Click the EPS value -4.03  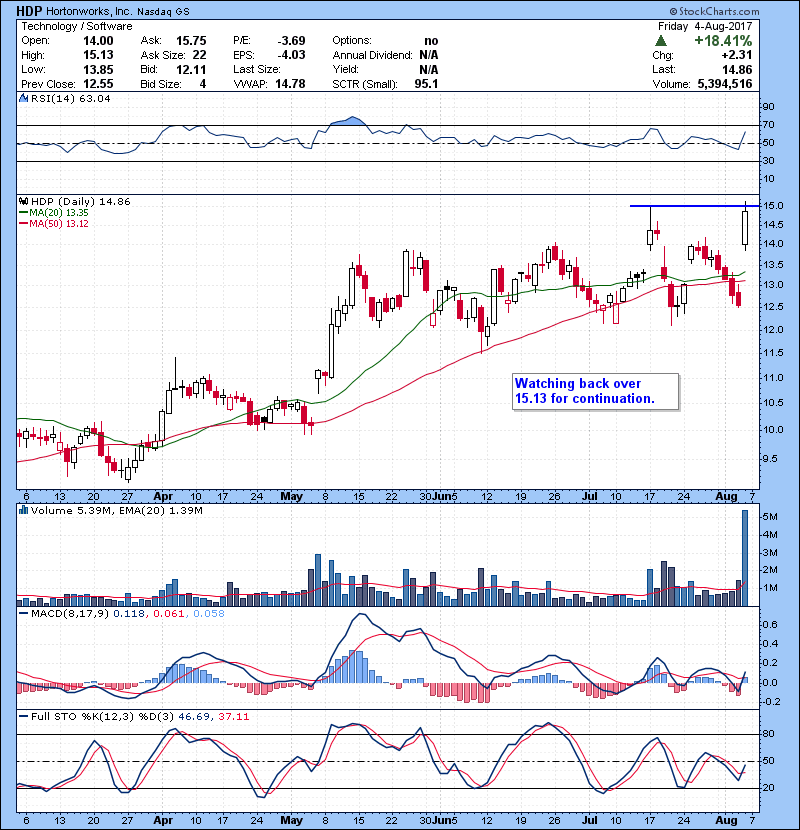tap(291, 55)
